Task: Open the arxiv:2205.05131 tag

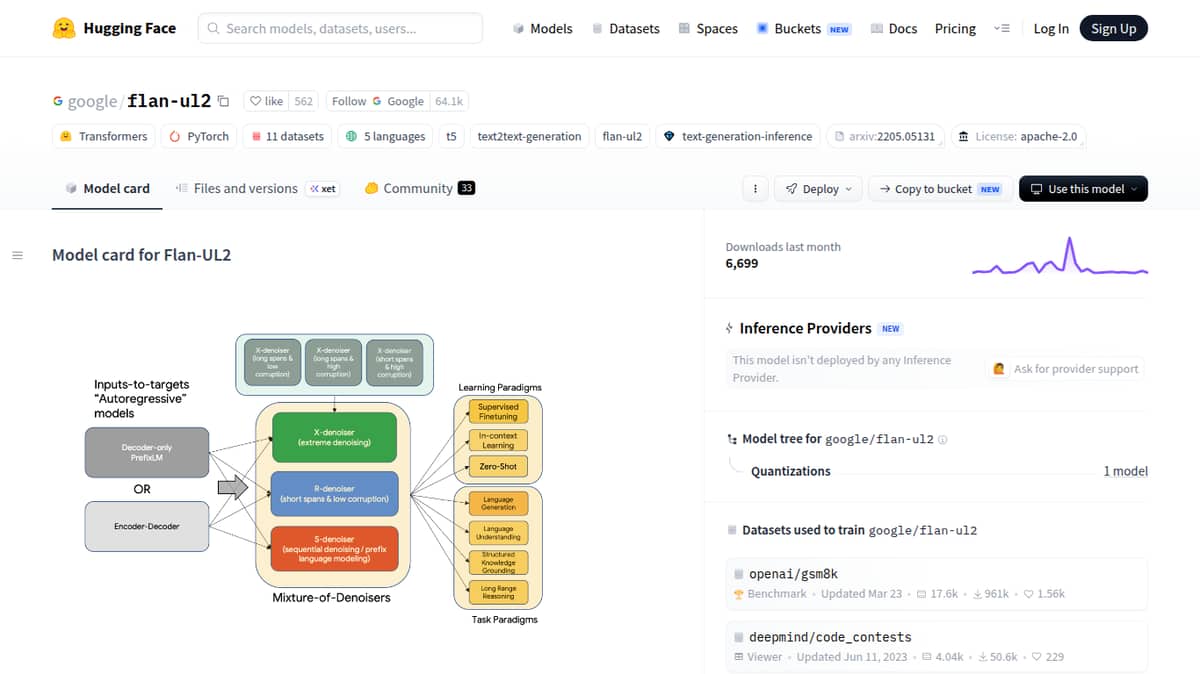Action: pyautogui.click(x=884, y=136)
